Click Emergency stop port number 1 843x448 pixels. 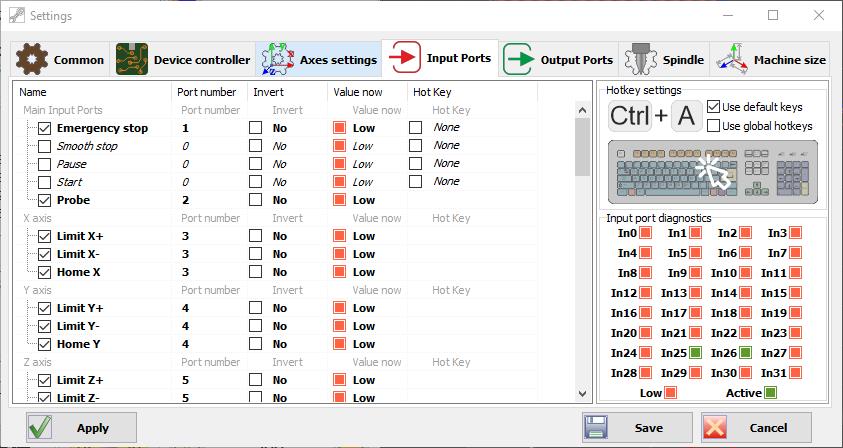(x=185, y=128)
